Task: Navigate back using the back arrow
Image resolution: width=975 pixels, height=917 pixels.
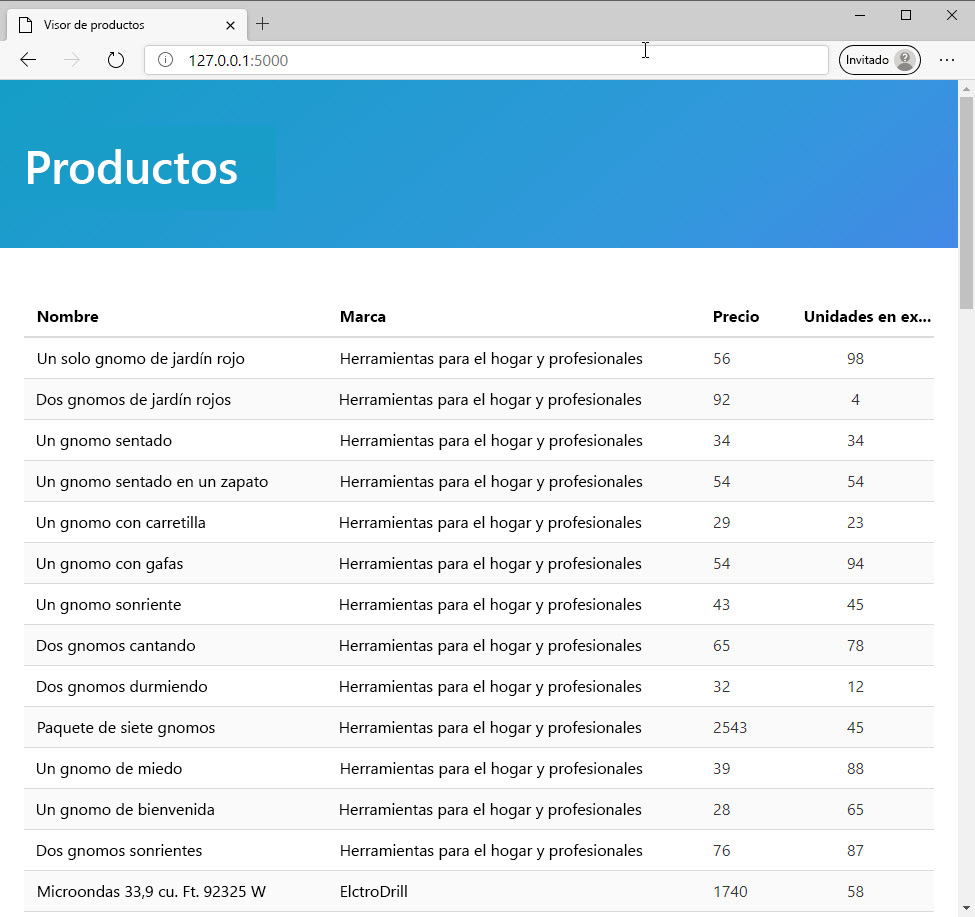Action: 28,59
